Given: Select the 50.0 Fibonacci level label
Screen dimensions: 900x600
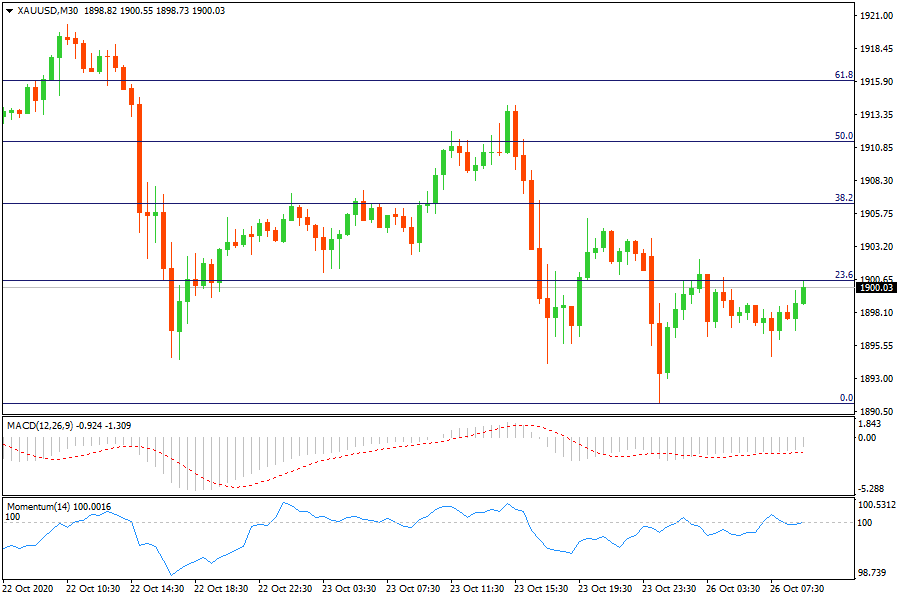Looking at the screenshot, I should 843,136.
